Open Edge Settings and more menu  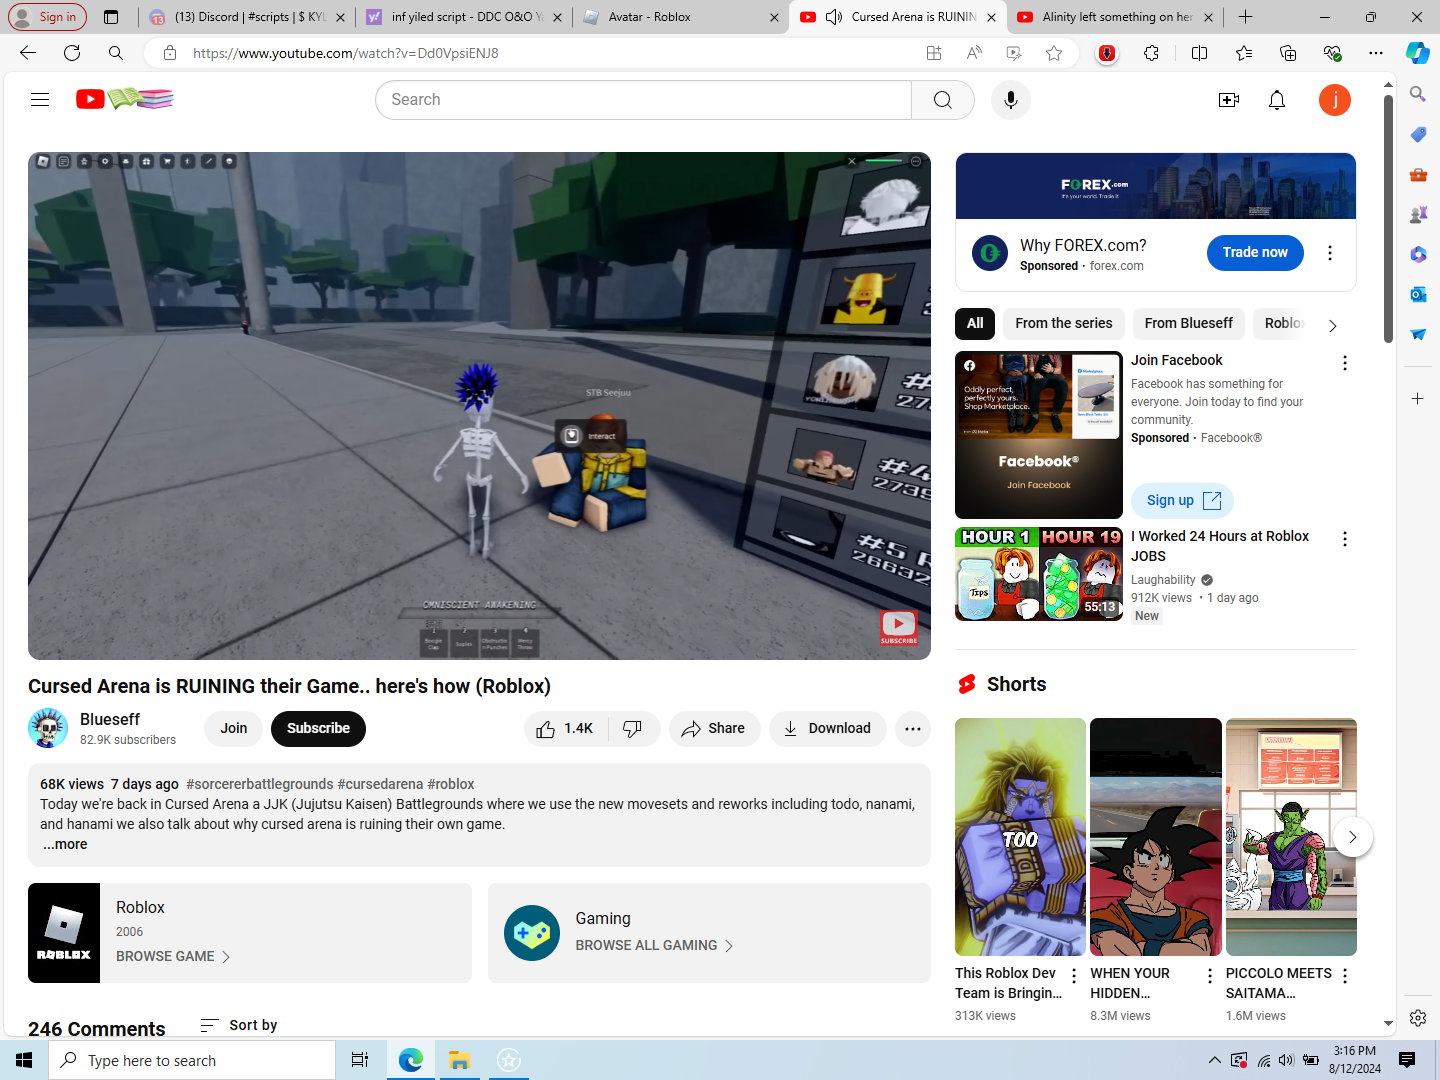[1376, 53]
